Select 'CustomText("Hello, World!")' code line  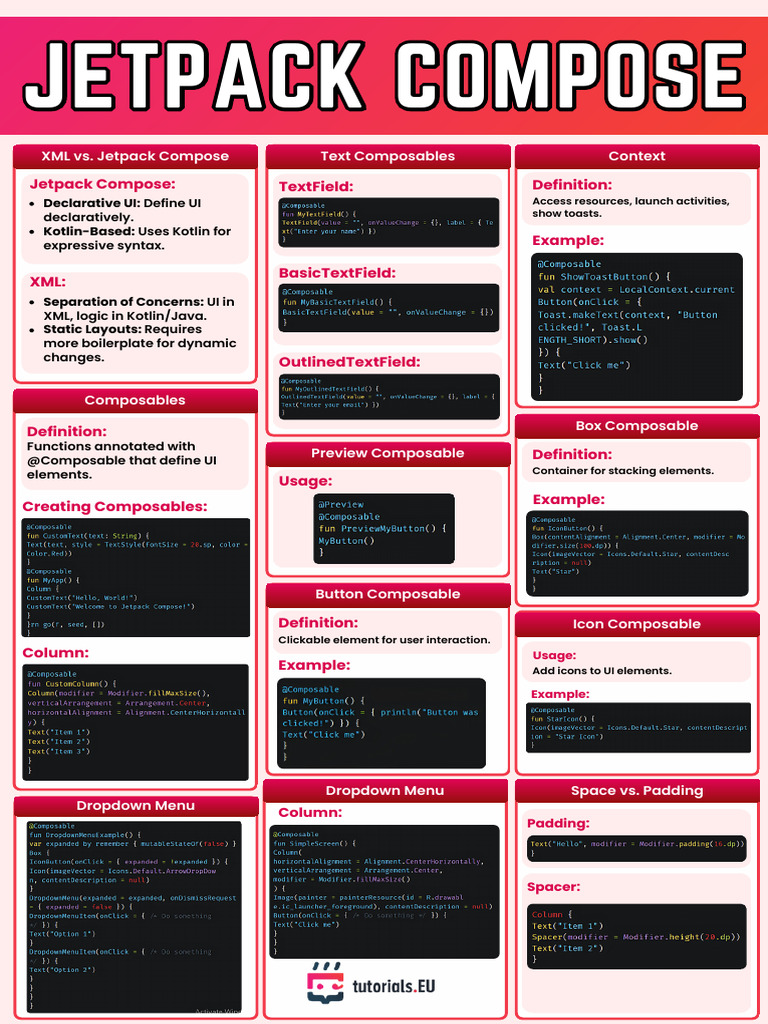(82, 598)
